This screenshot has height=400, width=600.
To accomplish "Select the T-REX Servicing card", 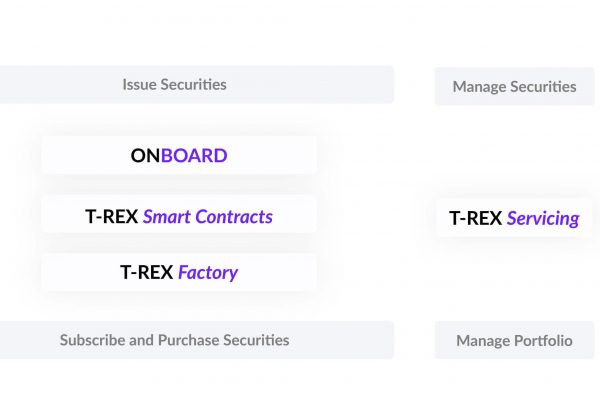I will point(514,218).
